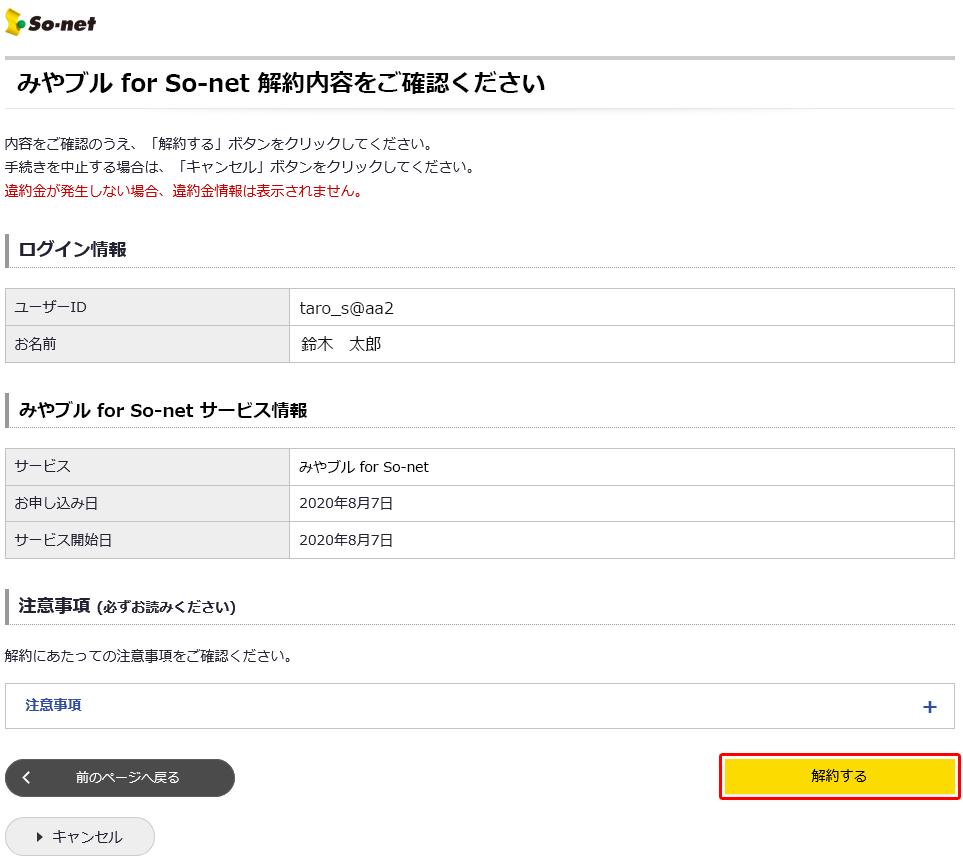Click the ログイン情報 section heading
This screenshot has height=860, width=963.
(x=72, y=251)
